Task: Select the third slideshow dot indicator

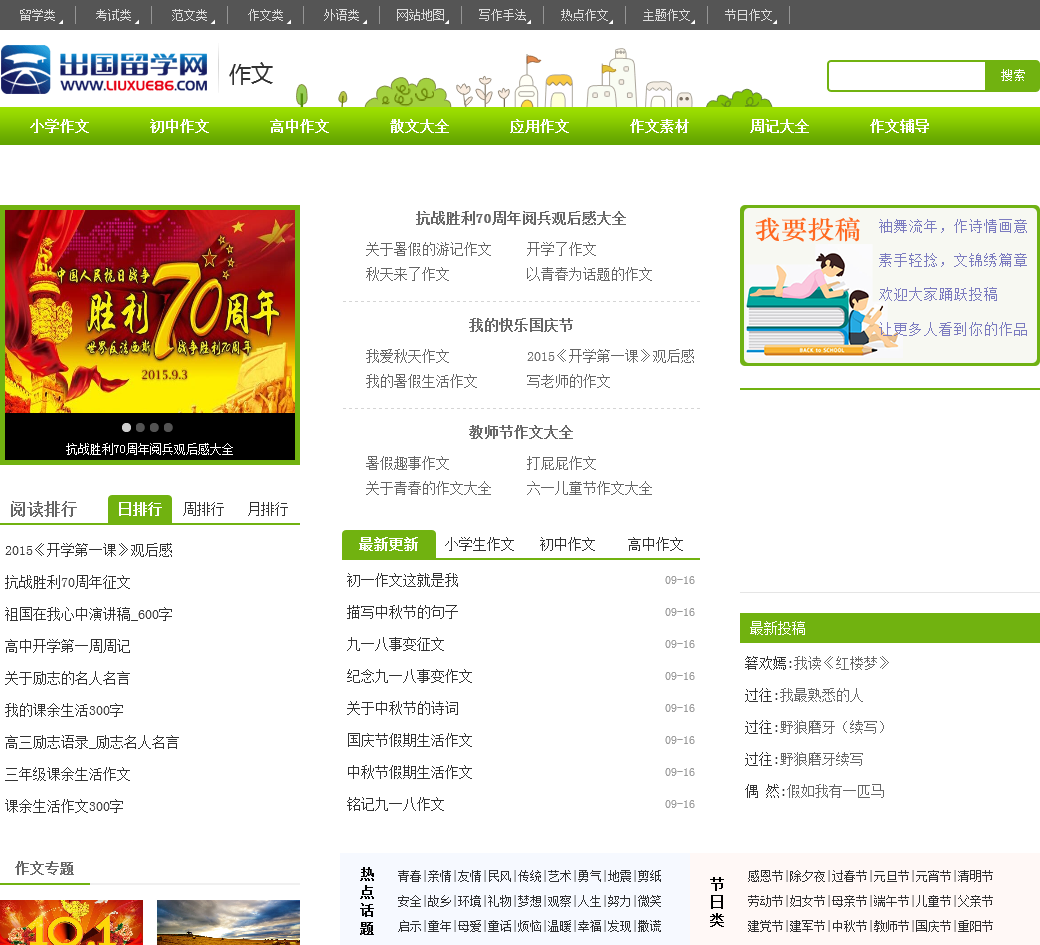Action: pos(154,428)
